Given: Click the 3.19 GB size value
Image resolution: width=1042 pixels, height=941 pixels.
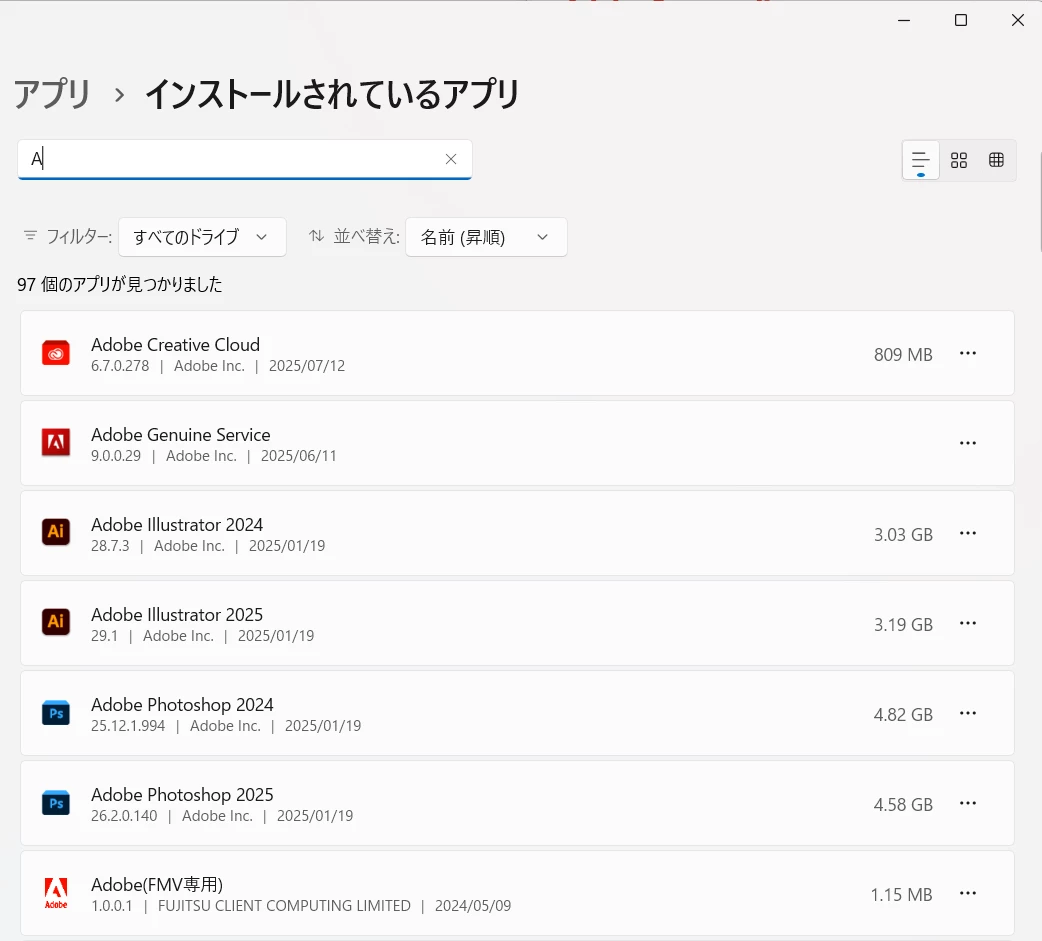Looking at the screenshot, I should click(903, 625).
